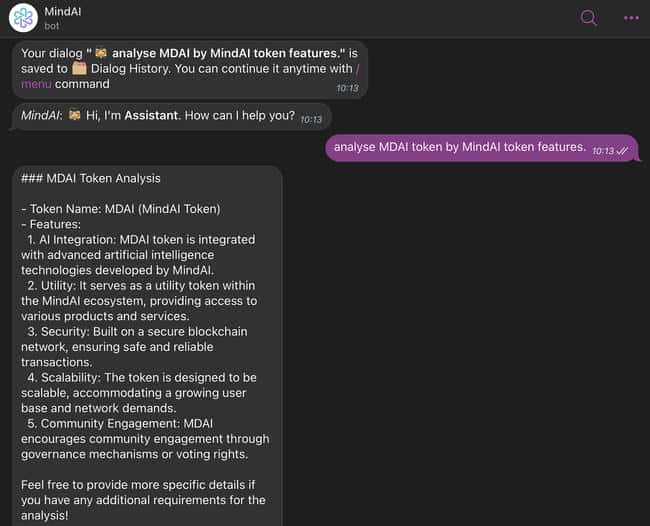Select the 'Utility' feature paragraph

(x=139, y=301)
